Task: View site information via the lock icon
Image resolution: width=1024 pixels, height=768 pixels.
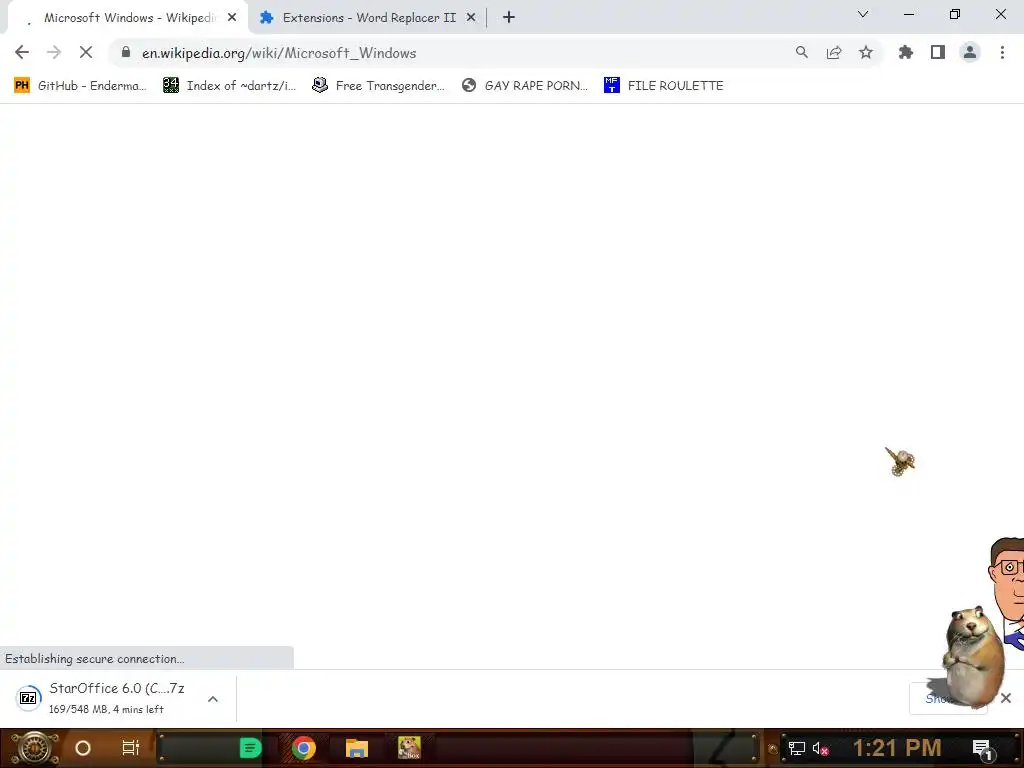Action: [x=126, y=52]
